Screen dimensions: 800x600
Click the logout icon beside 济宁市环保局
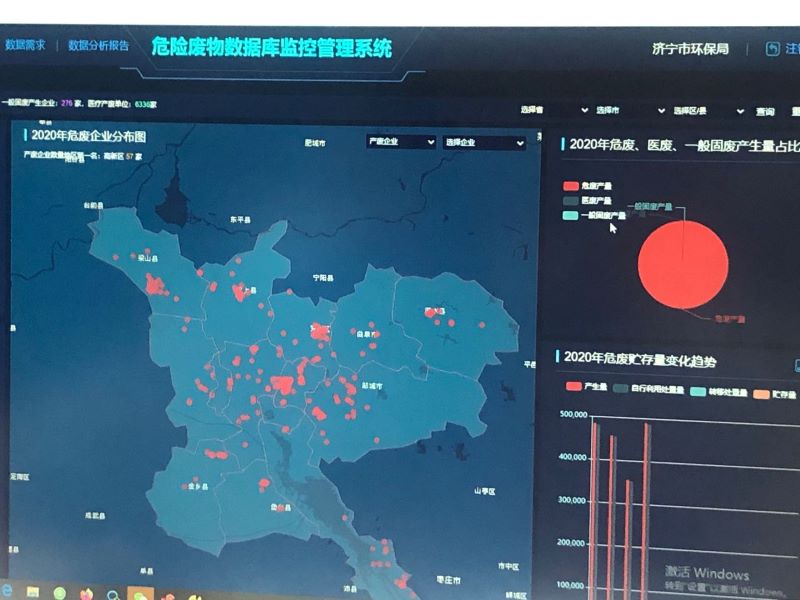pos(772,48)
